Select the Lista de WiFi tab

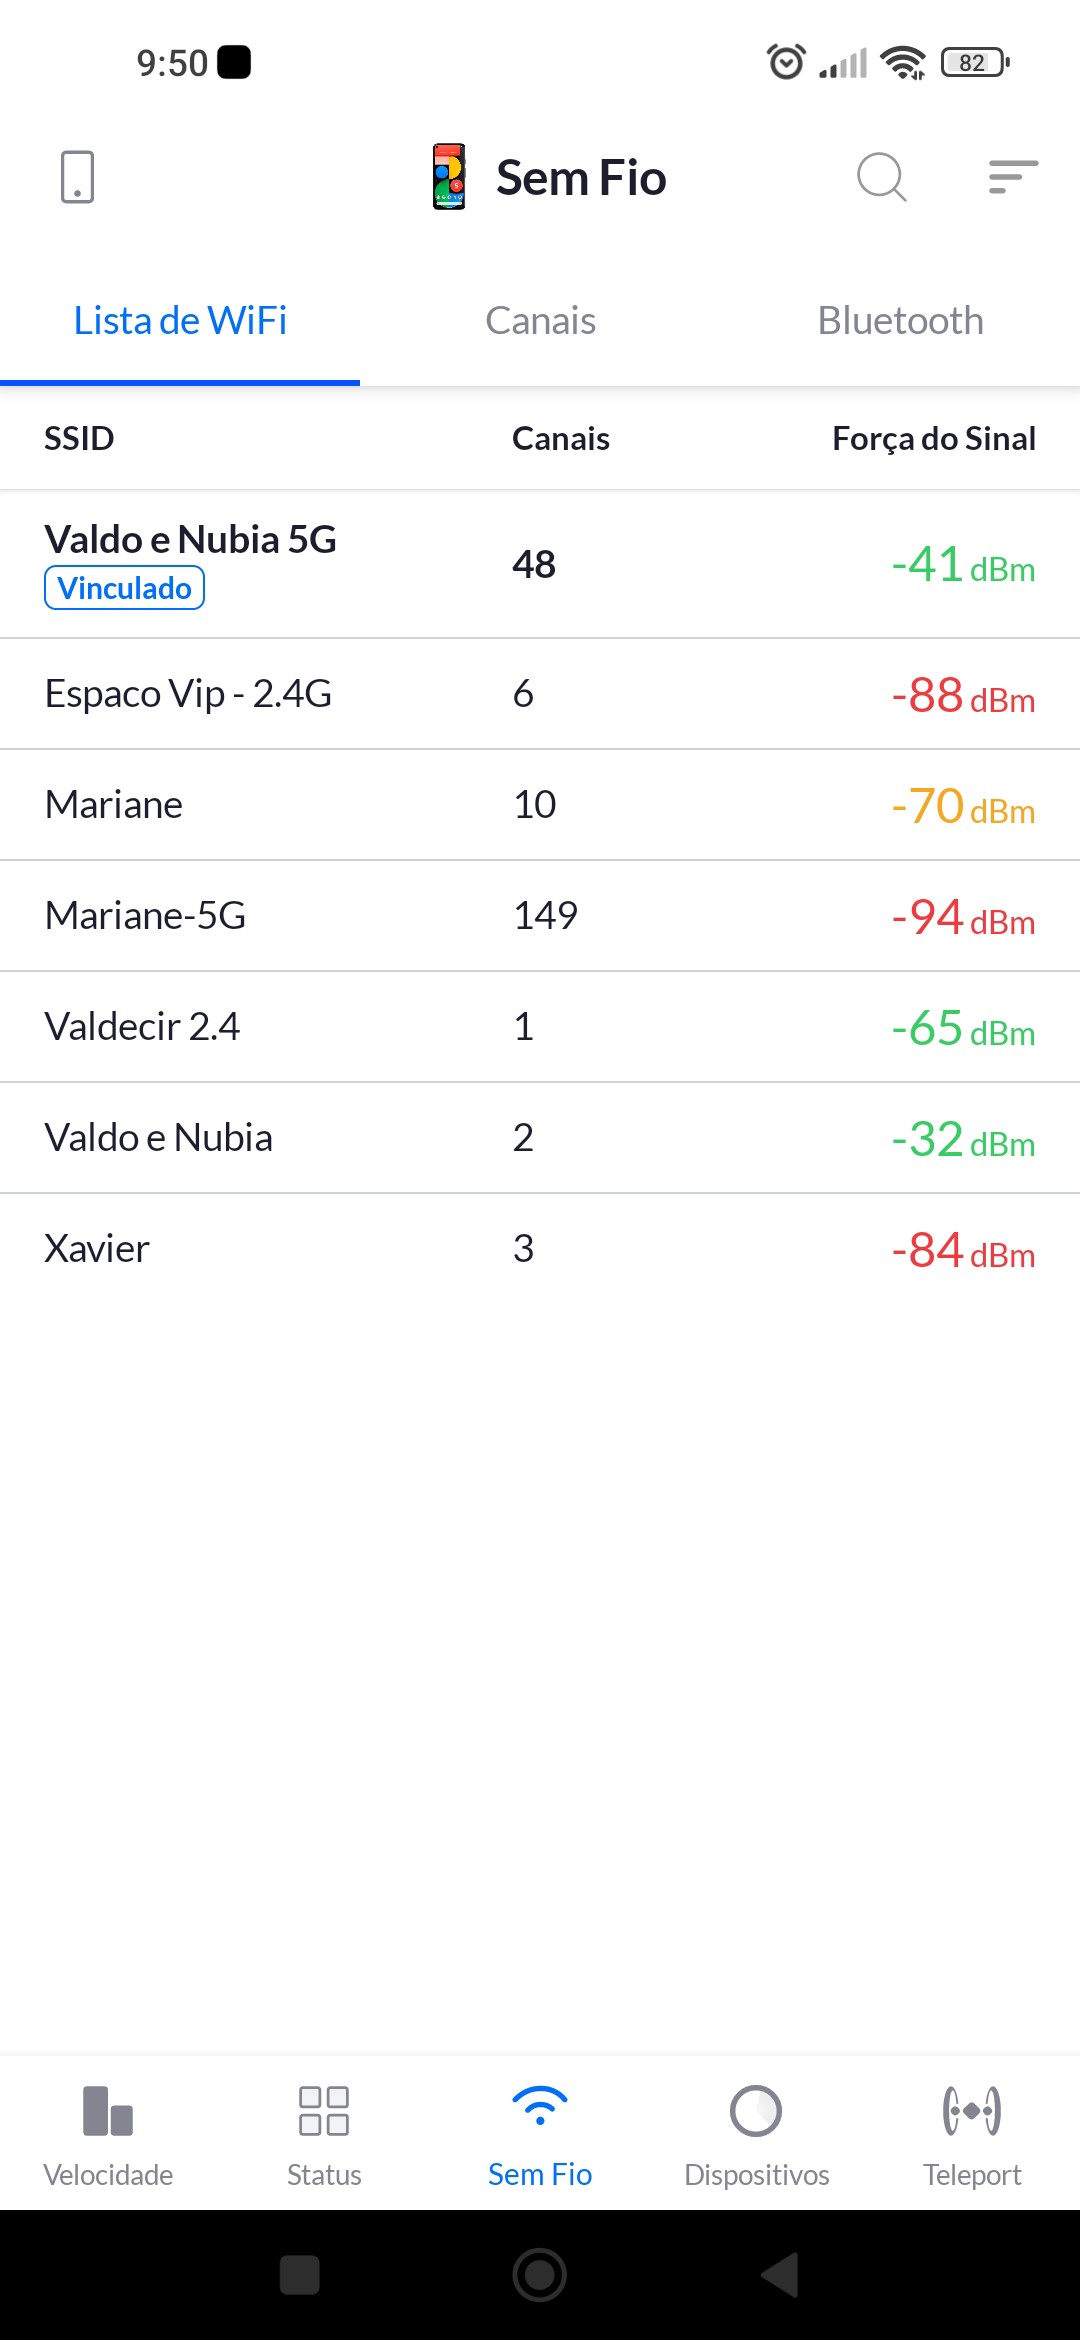(180, 321)
